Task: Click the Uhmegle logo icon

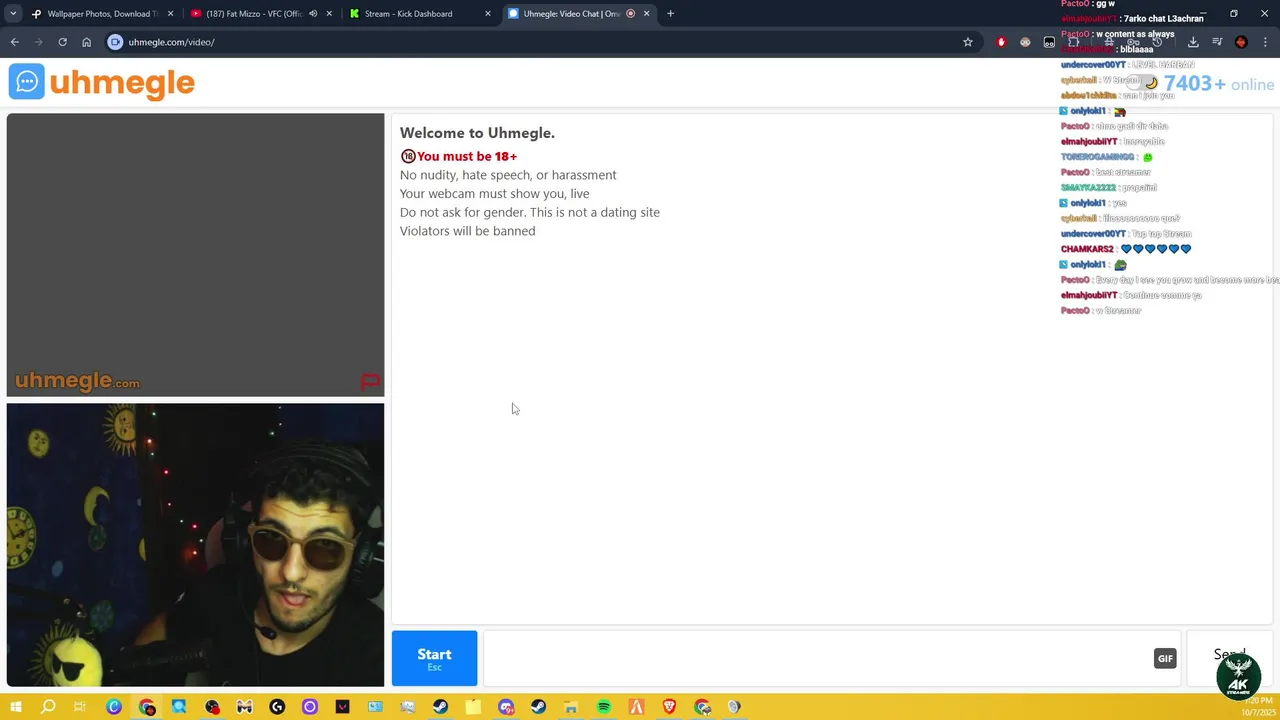Action: [27, 82]
